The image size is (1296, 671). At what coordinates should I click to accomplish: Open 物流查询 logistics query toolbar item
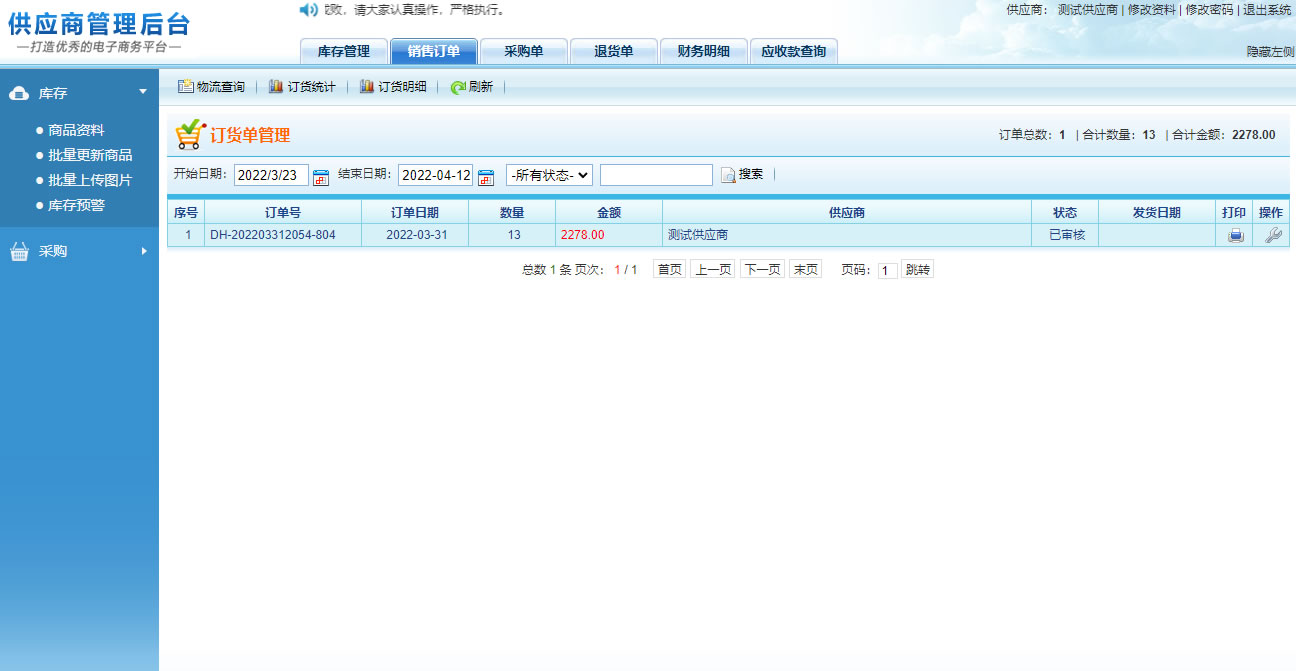pyautogui.click(x=211, y=87)
